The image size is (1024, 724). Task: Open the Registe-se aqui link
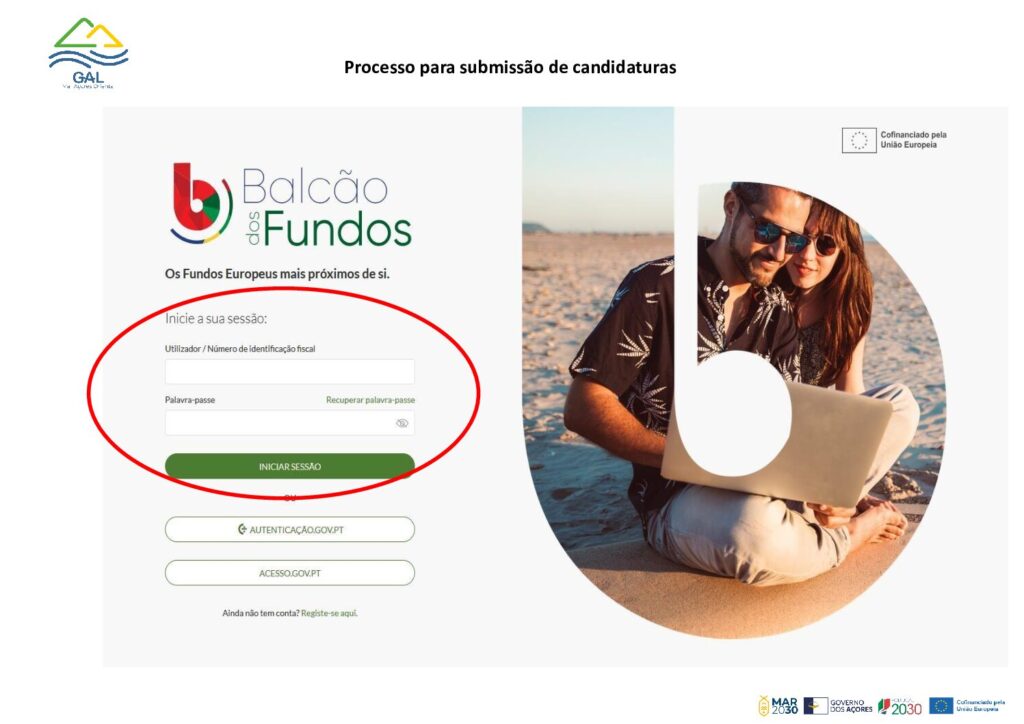coord(329,613)
